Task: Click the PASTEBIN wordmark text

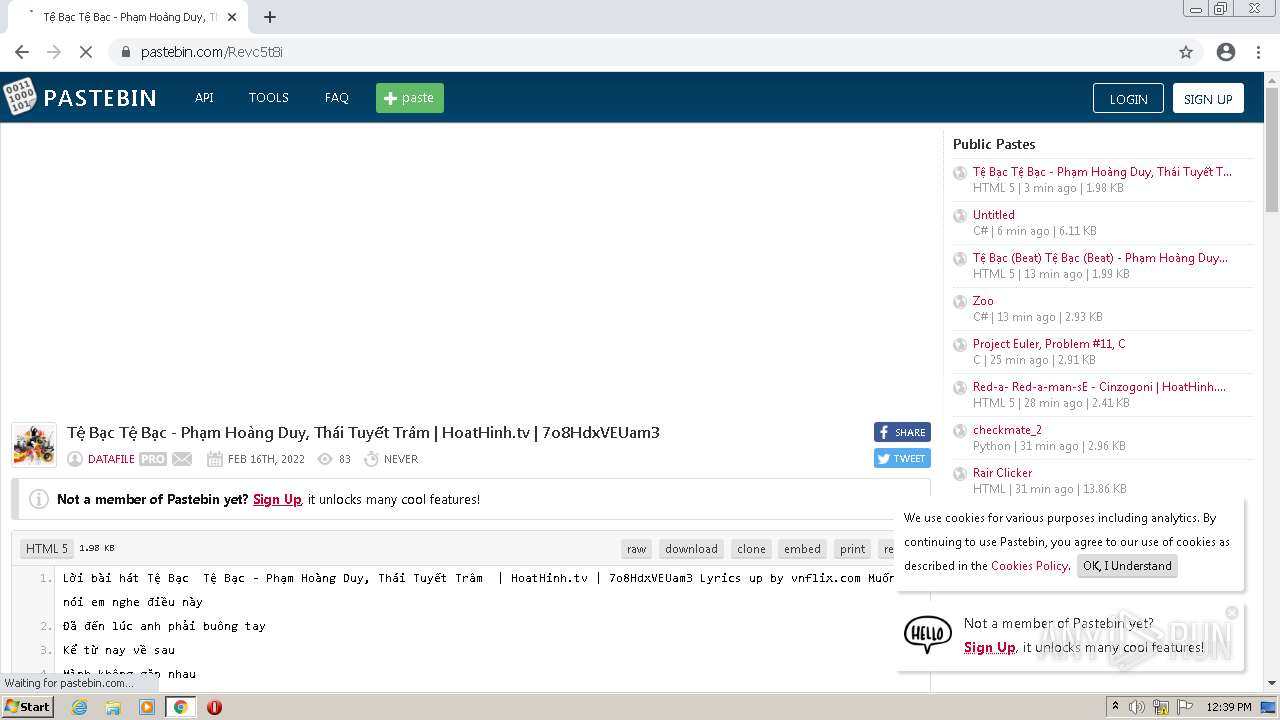Action: pos(100,98)
